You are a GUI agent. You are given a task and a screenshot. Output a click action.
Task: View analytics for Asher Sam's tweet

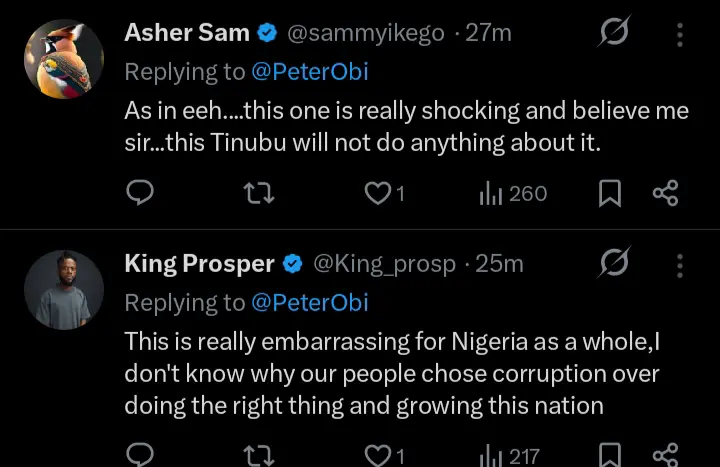coord(513,193)
